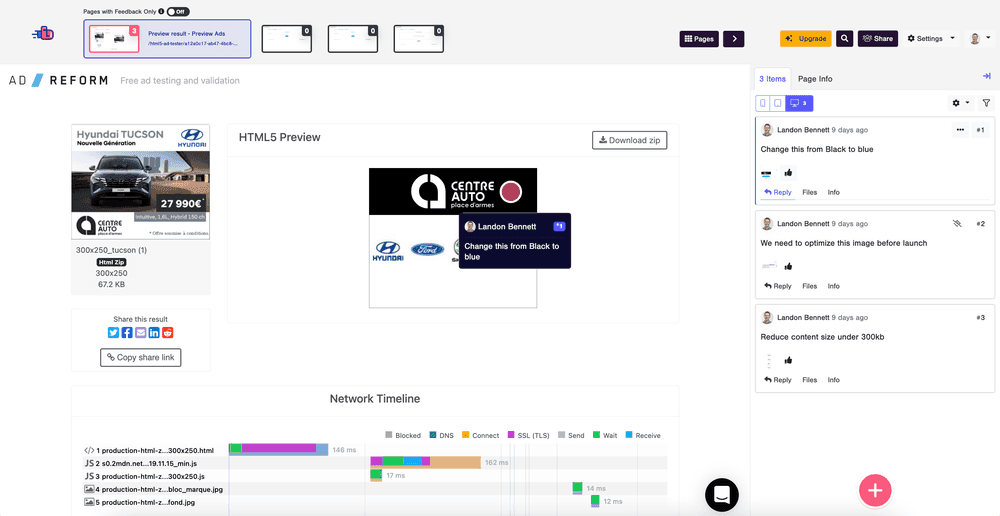Click the filter funnel icon
Viewport: 1000px width, 516px height.
tap(987, 103)
